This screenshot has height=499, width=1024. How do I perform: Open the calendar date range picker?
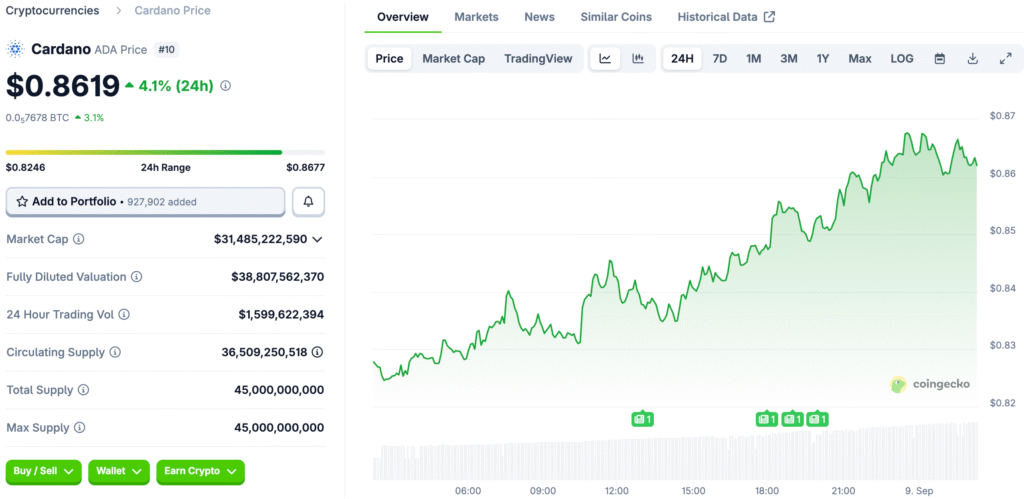(x=940, y=59)
